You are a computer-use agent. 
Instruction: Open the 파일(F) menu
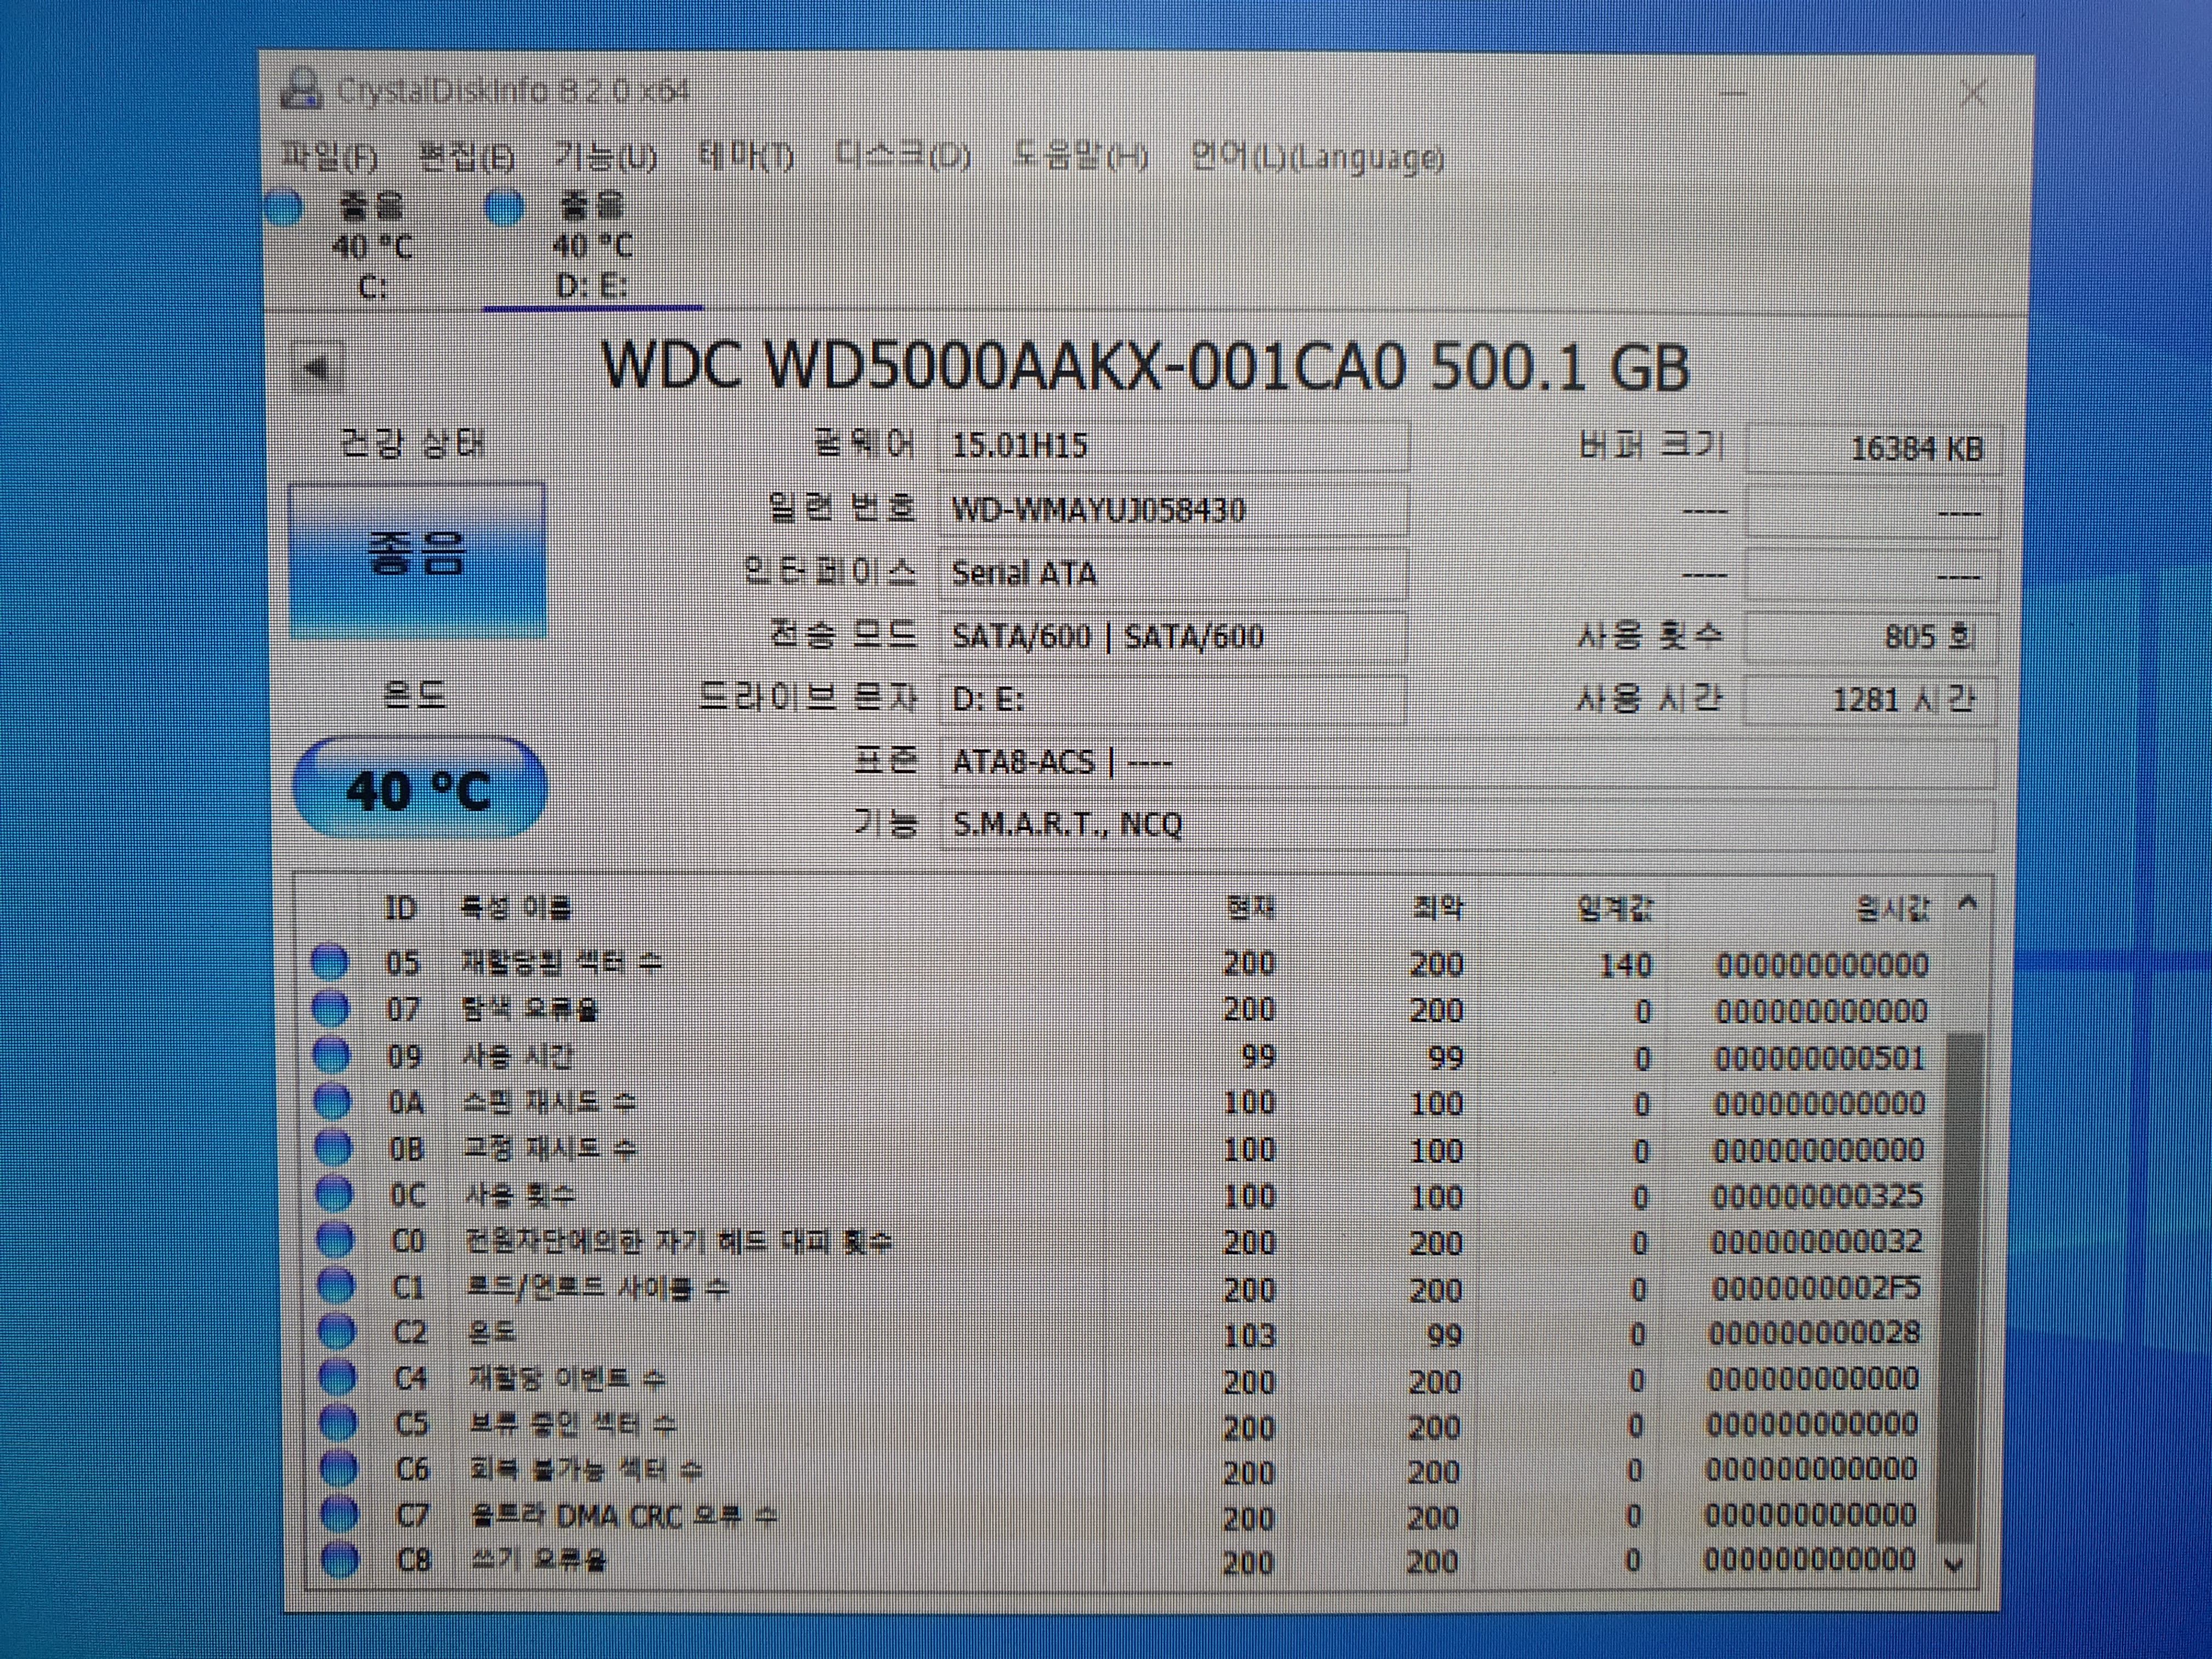point(330,157)
